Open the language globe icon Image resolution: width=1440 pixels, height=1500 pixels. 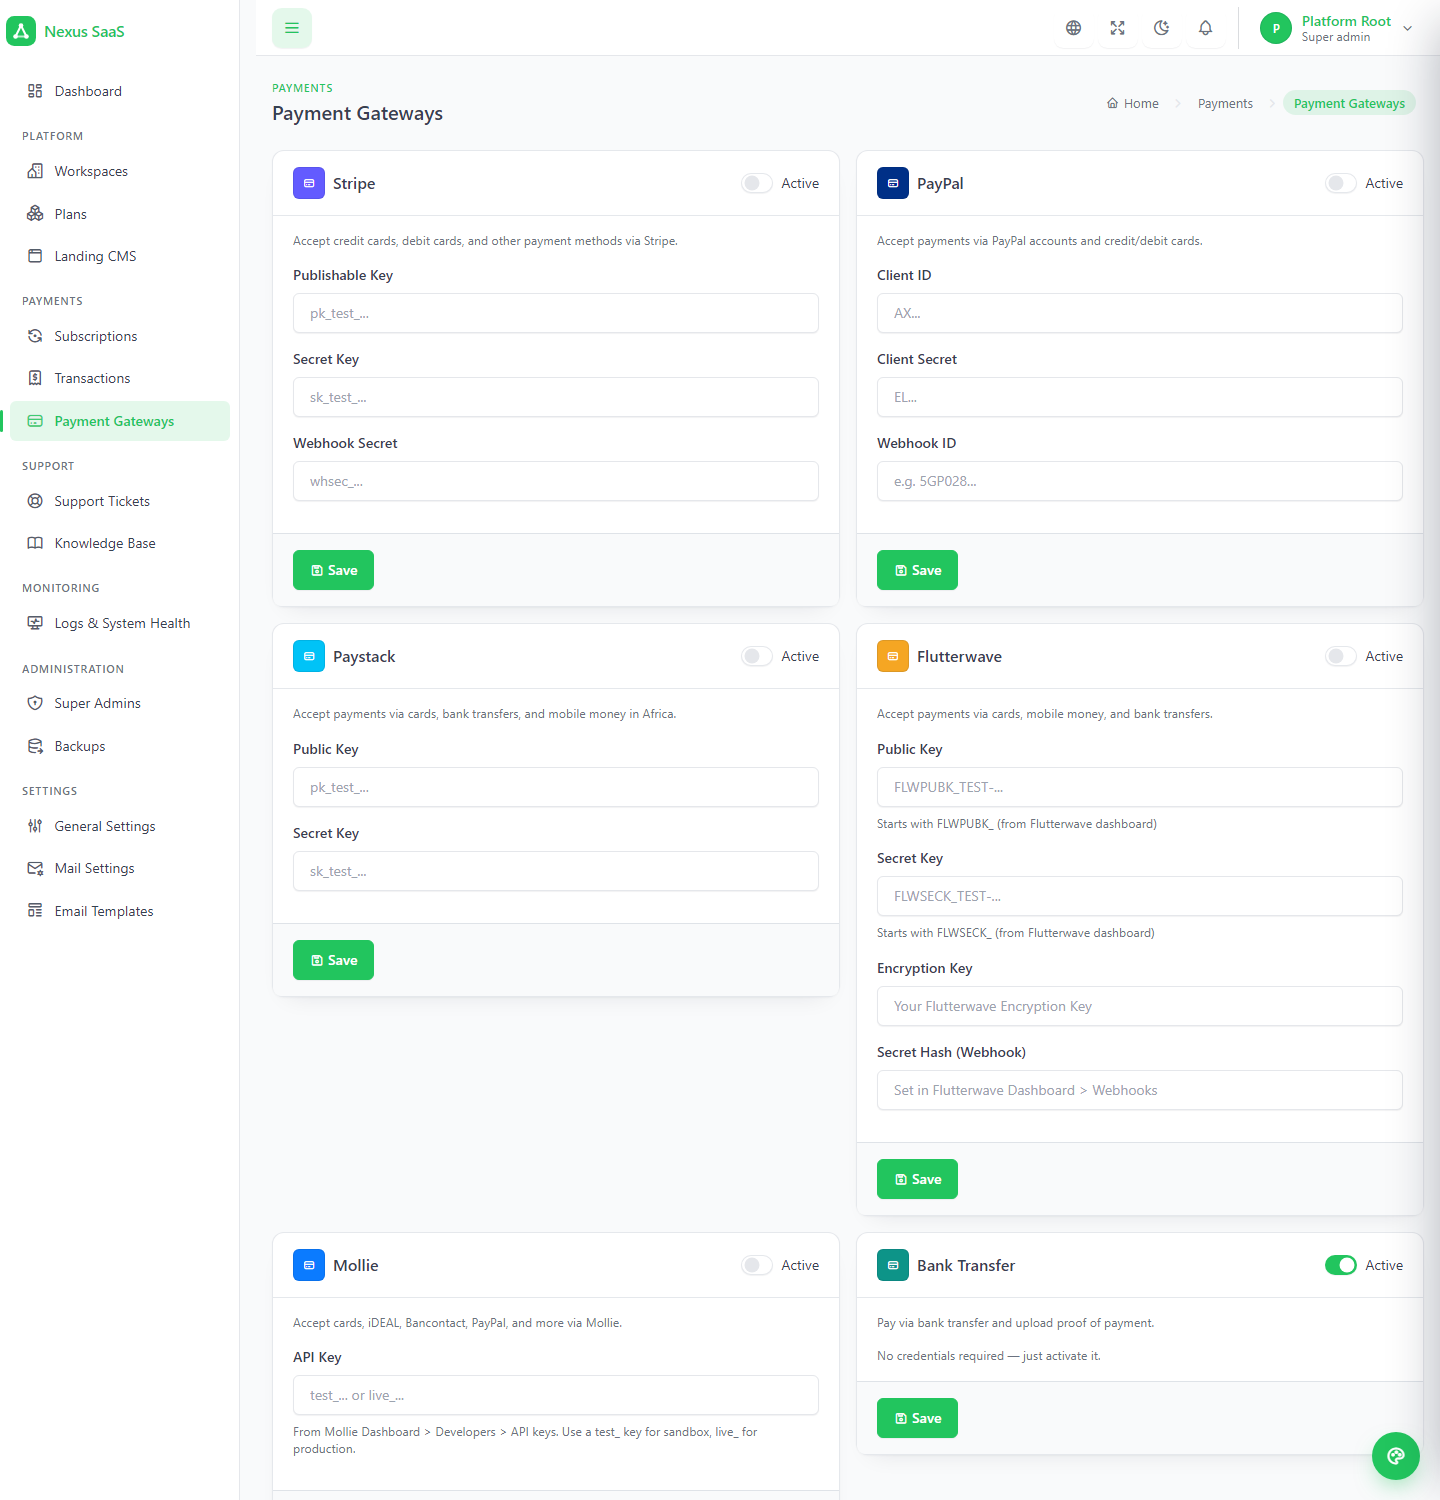point(1073,28)
